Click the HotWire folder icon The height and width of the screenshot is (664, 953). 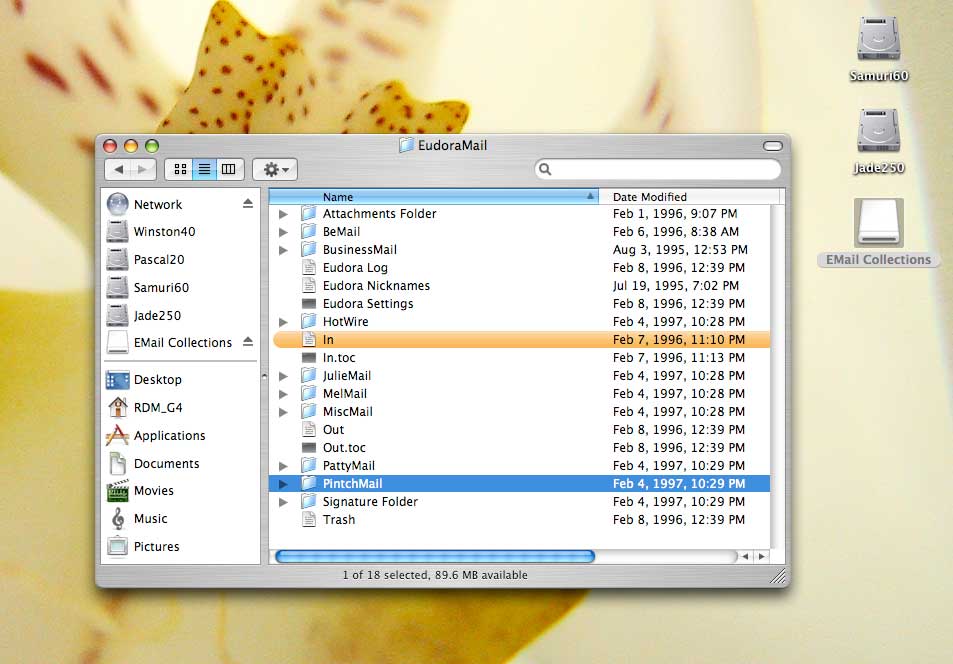point(309,321)
